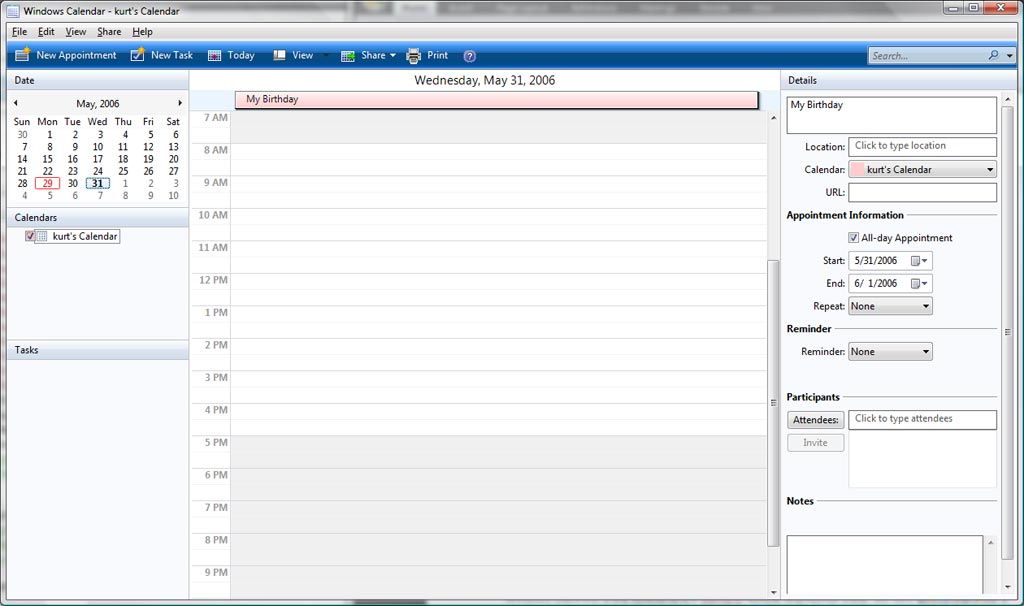The image size is (1024, 606).
Task: Click kurt's Calendar list icon
Action: (x=42, y=236)
